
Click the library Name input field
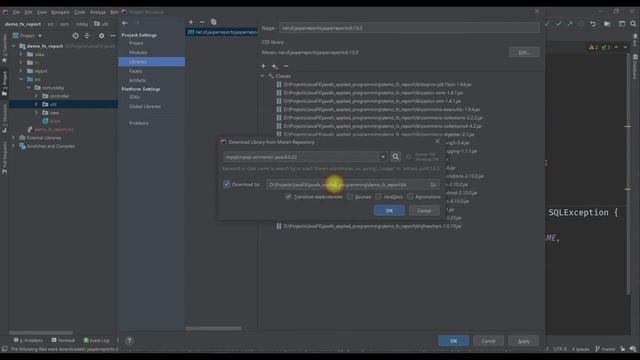(x=409, y=28)
